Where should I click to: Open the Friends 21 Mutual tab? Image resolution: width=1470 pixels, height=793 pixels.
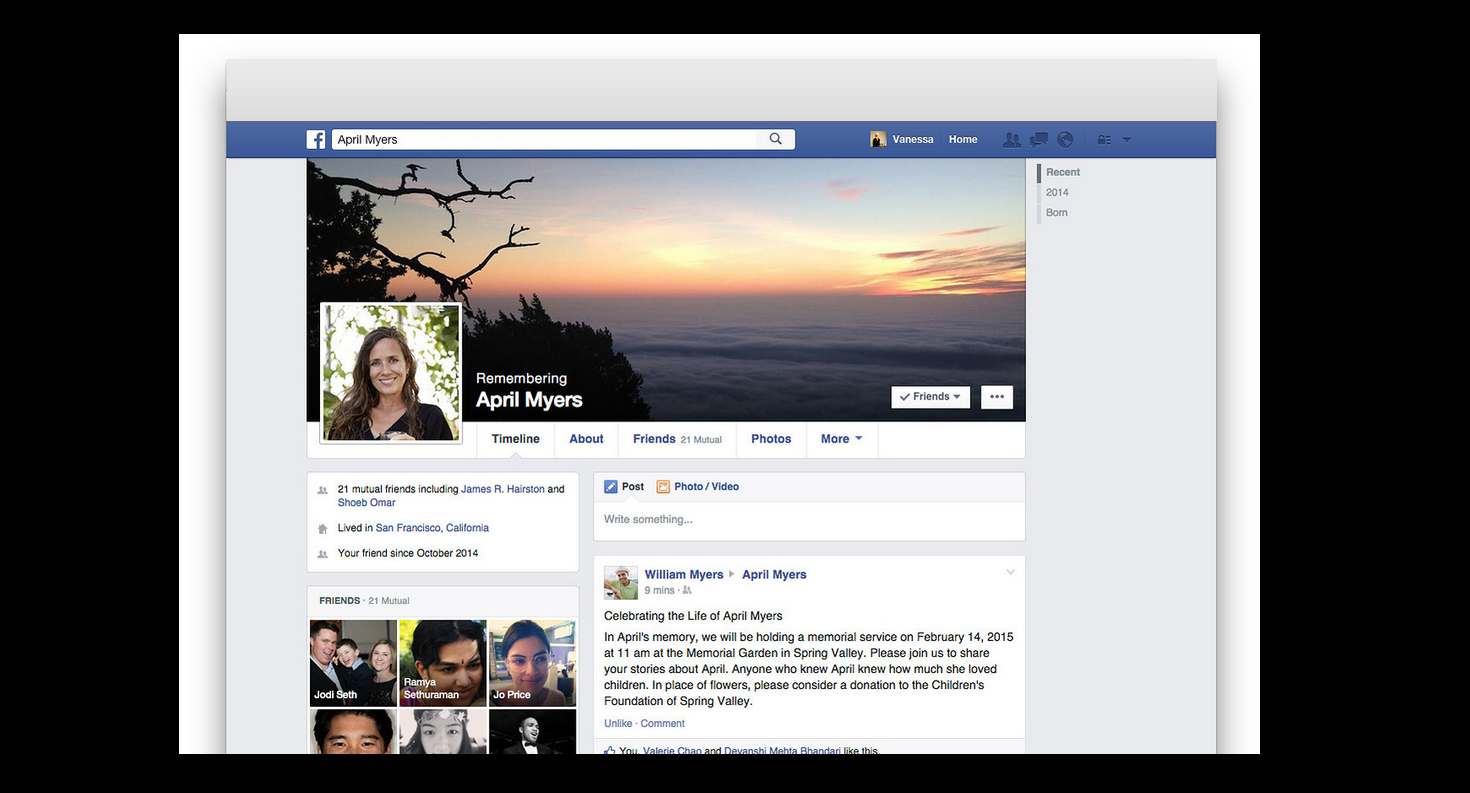(x=677, y=439)
